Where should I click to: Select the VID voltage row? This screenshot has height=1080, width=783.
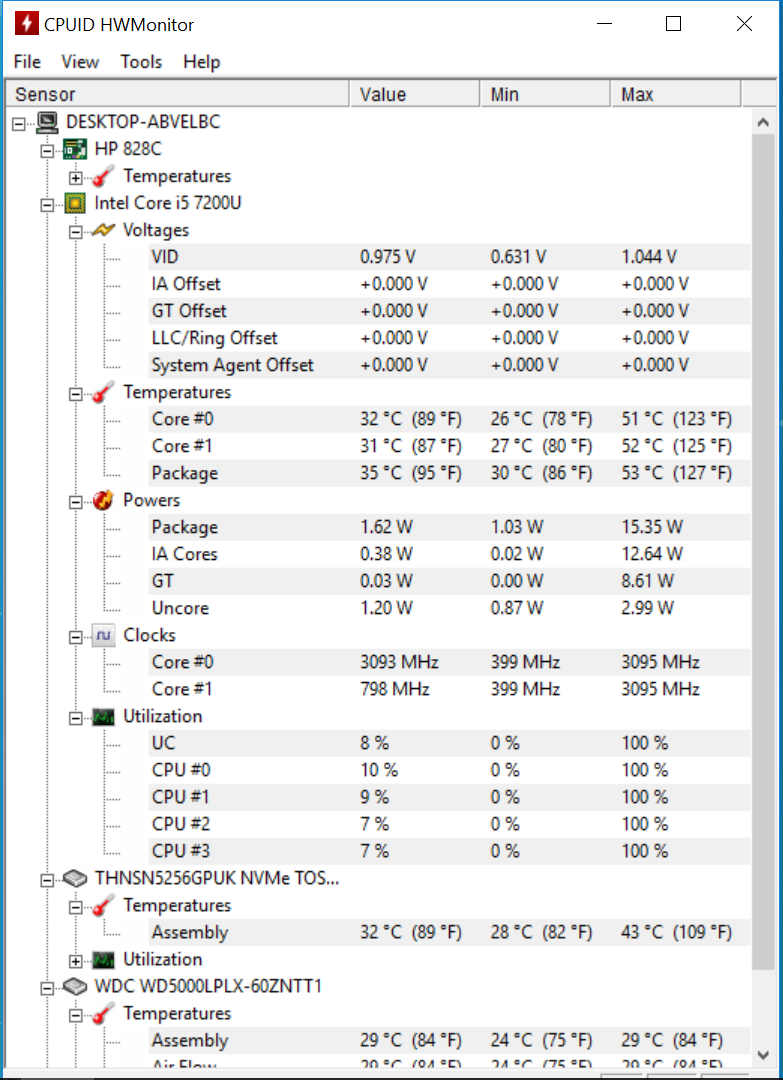(x=450, y=258)
